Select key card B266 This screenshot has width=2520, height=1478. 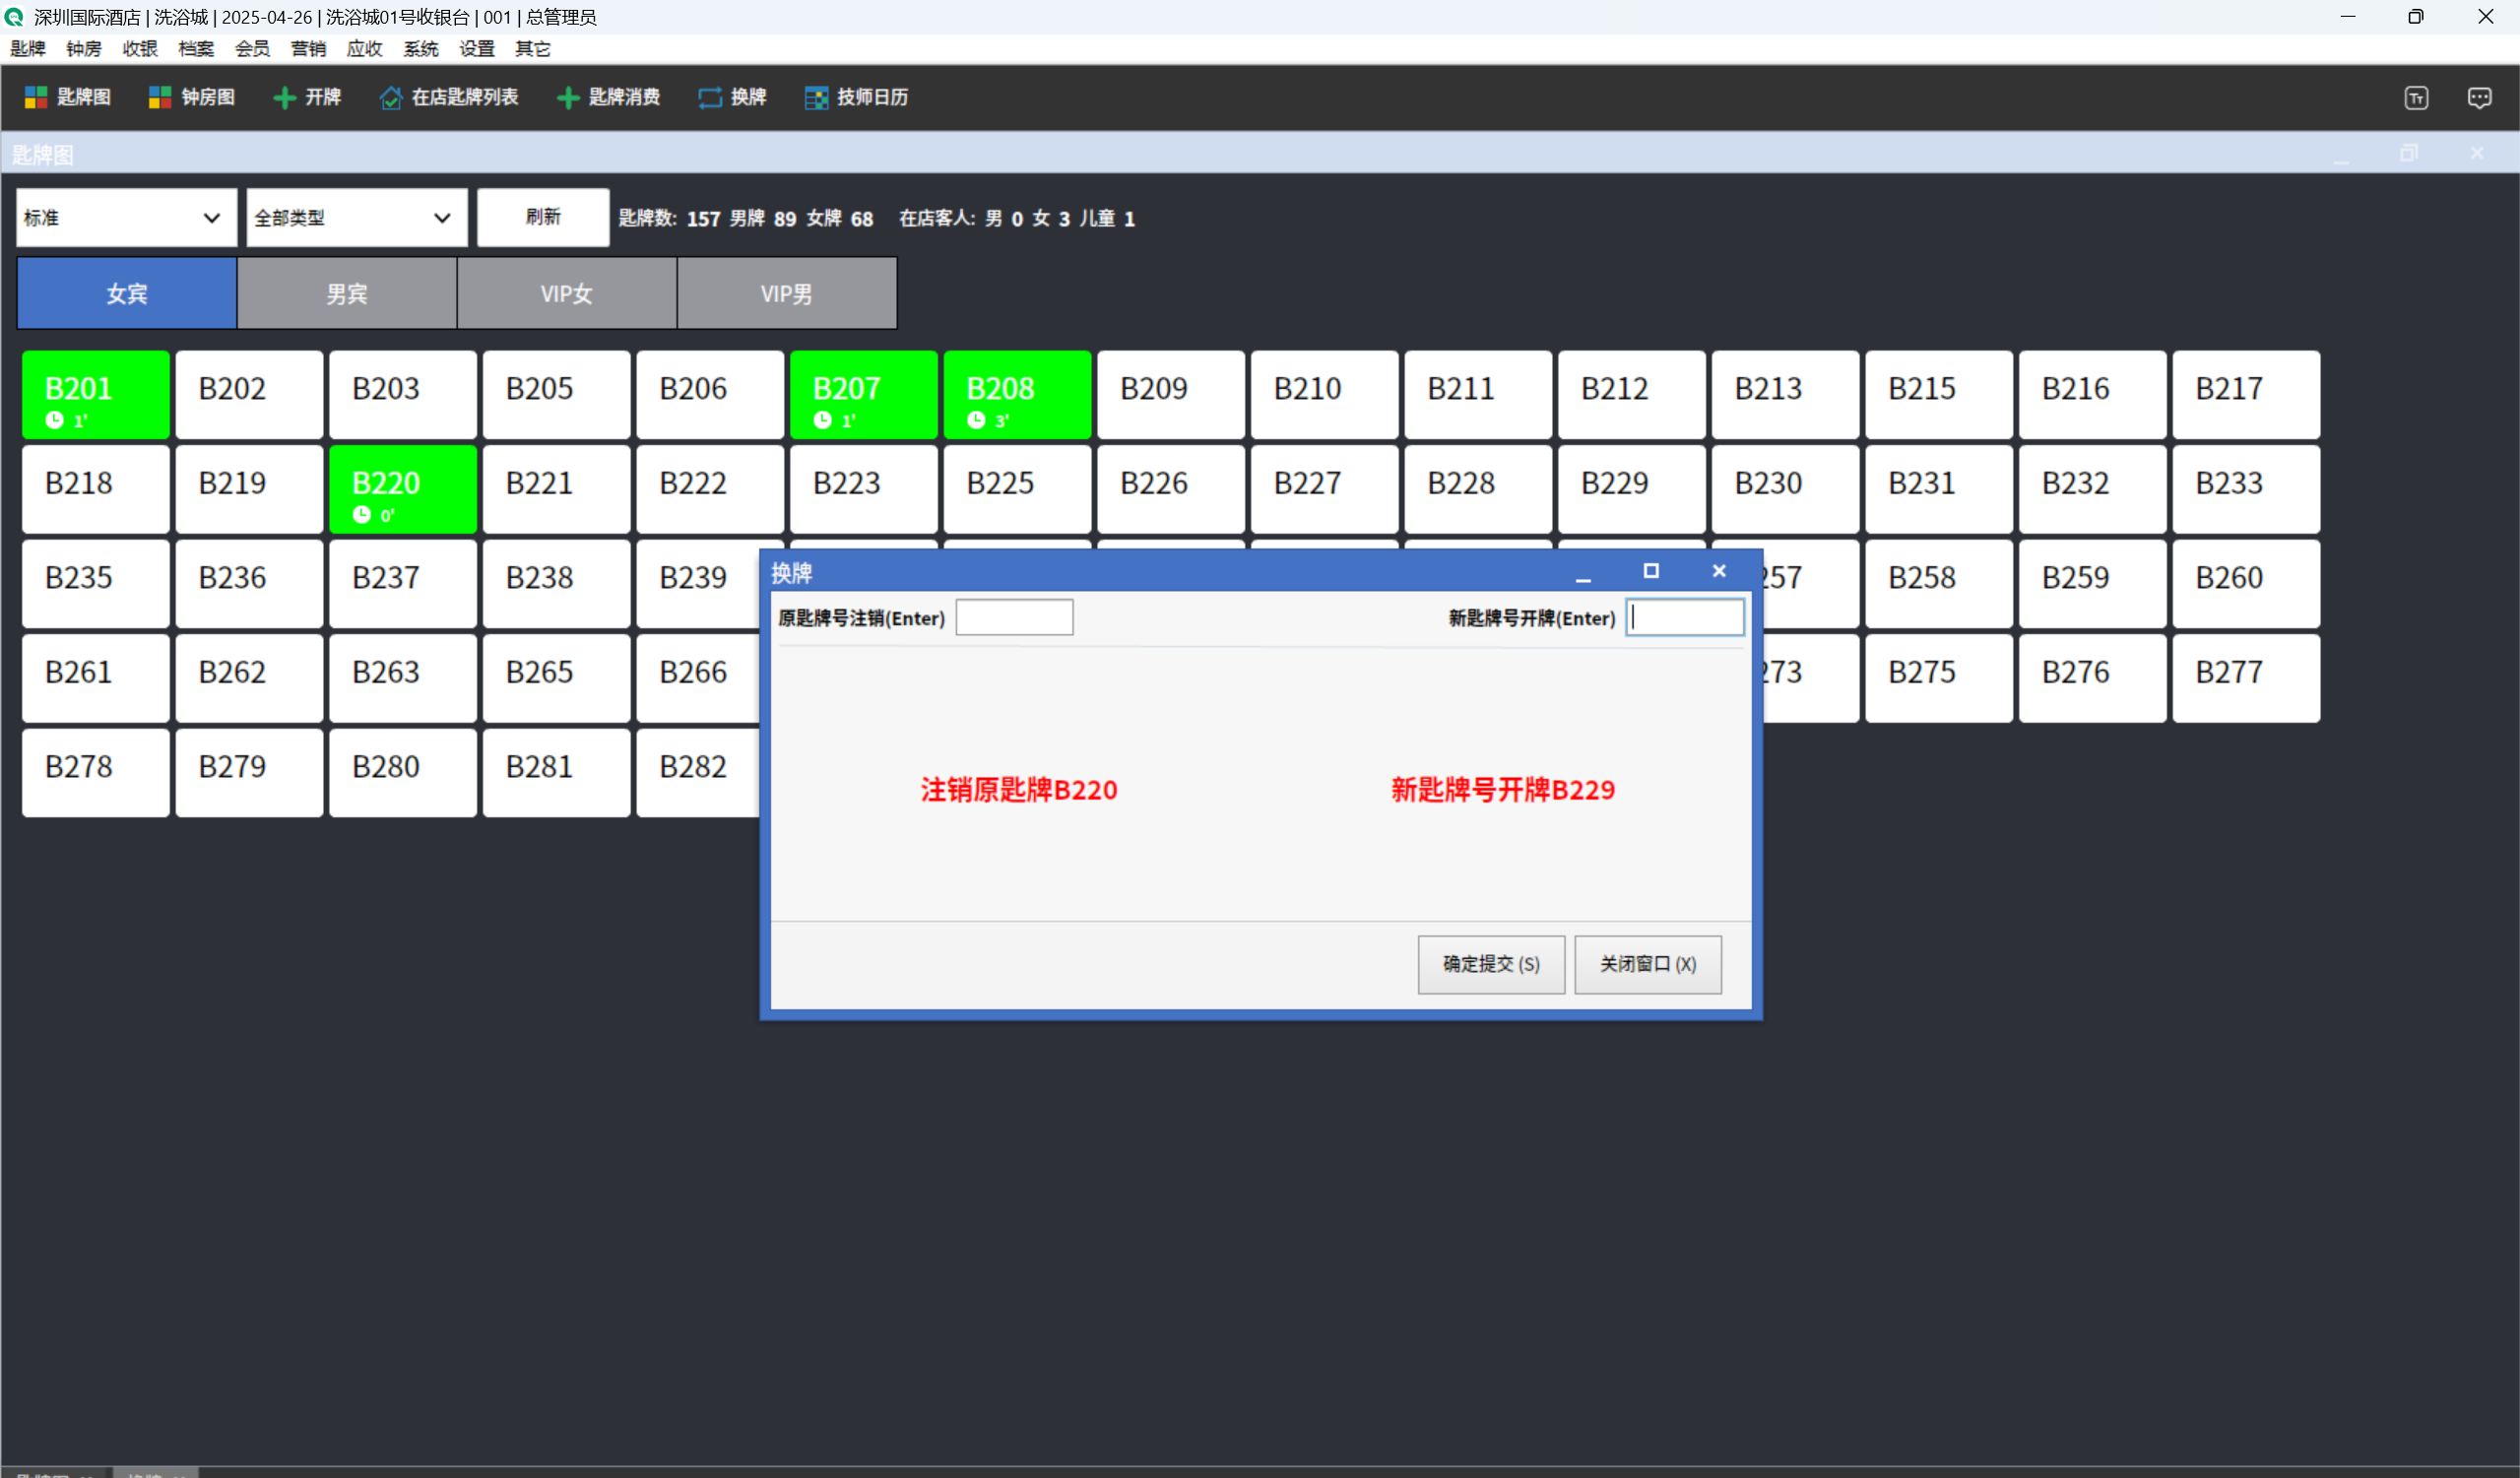698,678
